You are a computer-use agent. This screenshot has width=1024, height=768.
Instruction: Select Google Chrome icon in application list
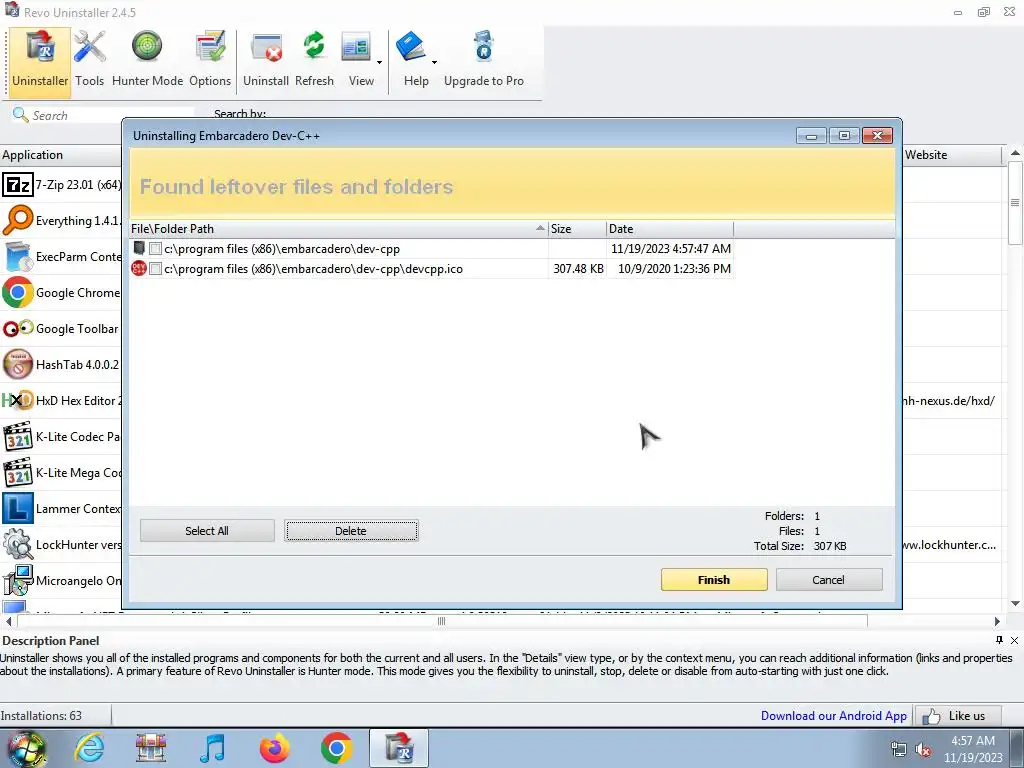click(18, 293)
